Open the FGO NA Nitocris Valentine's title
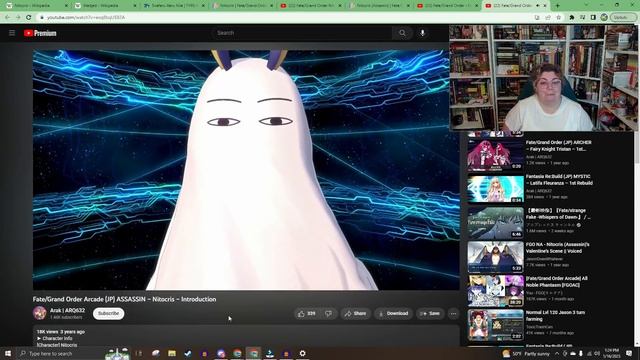The width and height of the screenshot is (640, 360). (x=558, y=248)
